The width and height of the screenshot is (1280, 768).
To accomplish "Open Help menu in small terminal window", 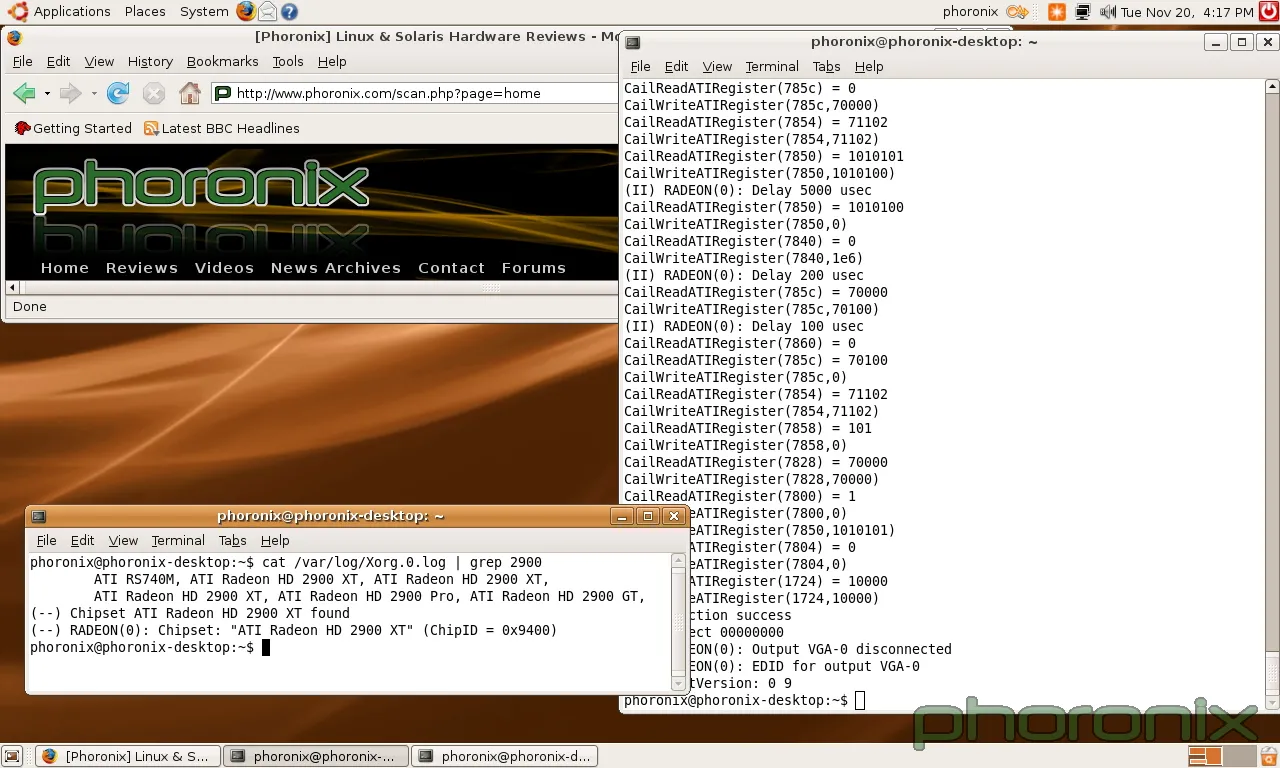I will click(x=275, y=540).
